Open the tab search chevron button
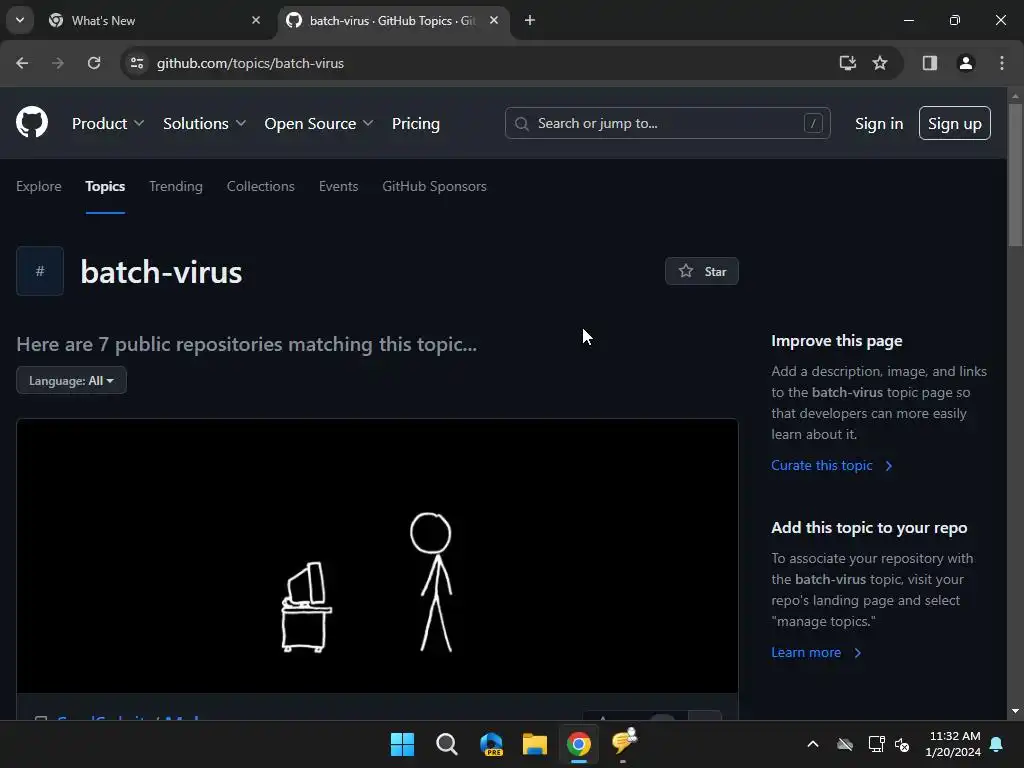The height and width of the screenshot is (768, 1024). 20,20
